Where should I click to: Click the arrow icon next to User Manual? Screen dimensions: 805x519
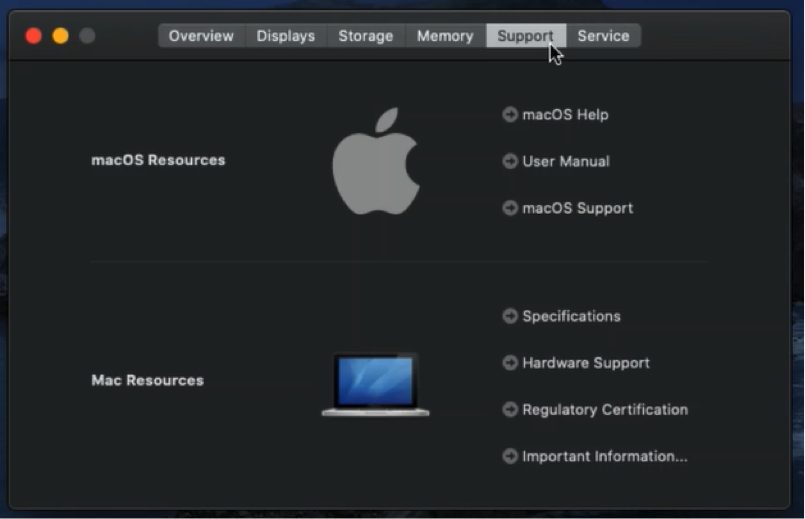point(510,161)
